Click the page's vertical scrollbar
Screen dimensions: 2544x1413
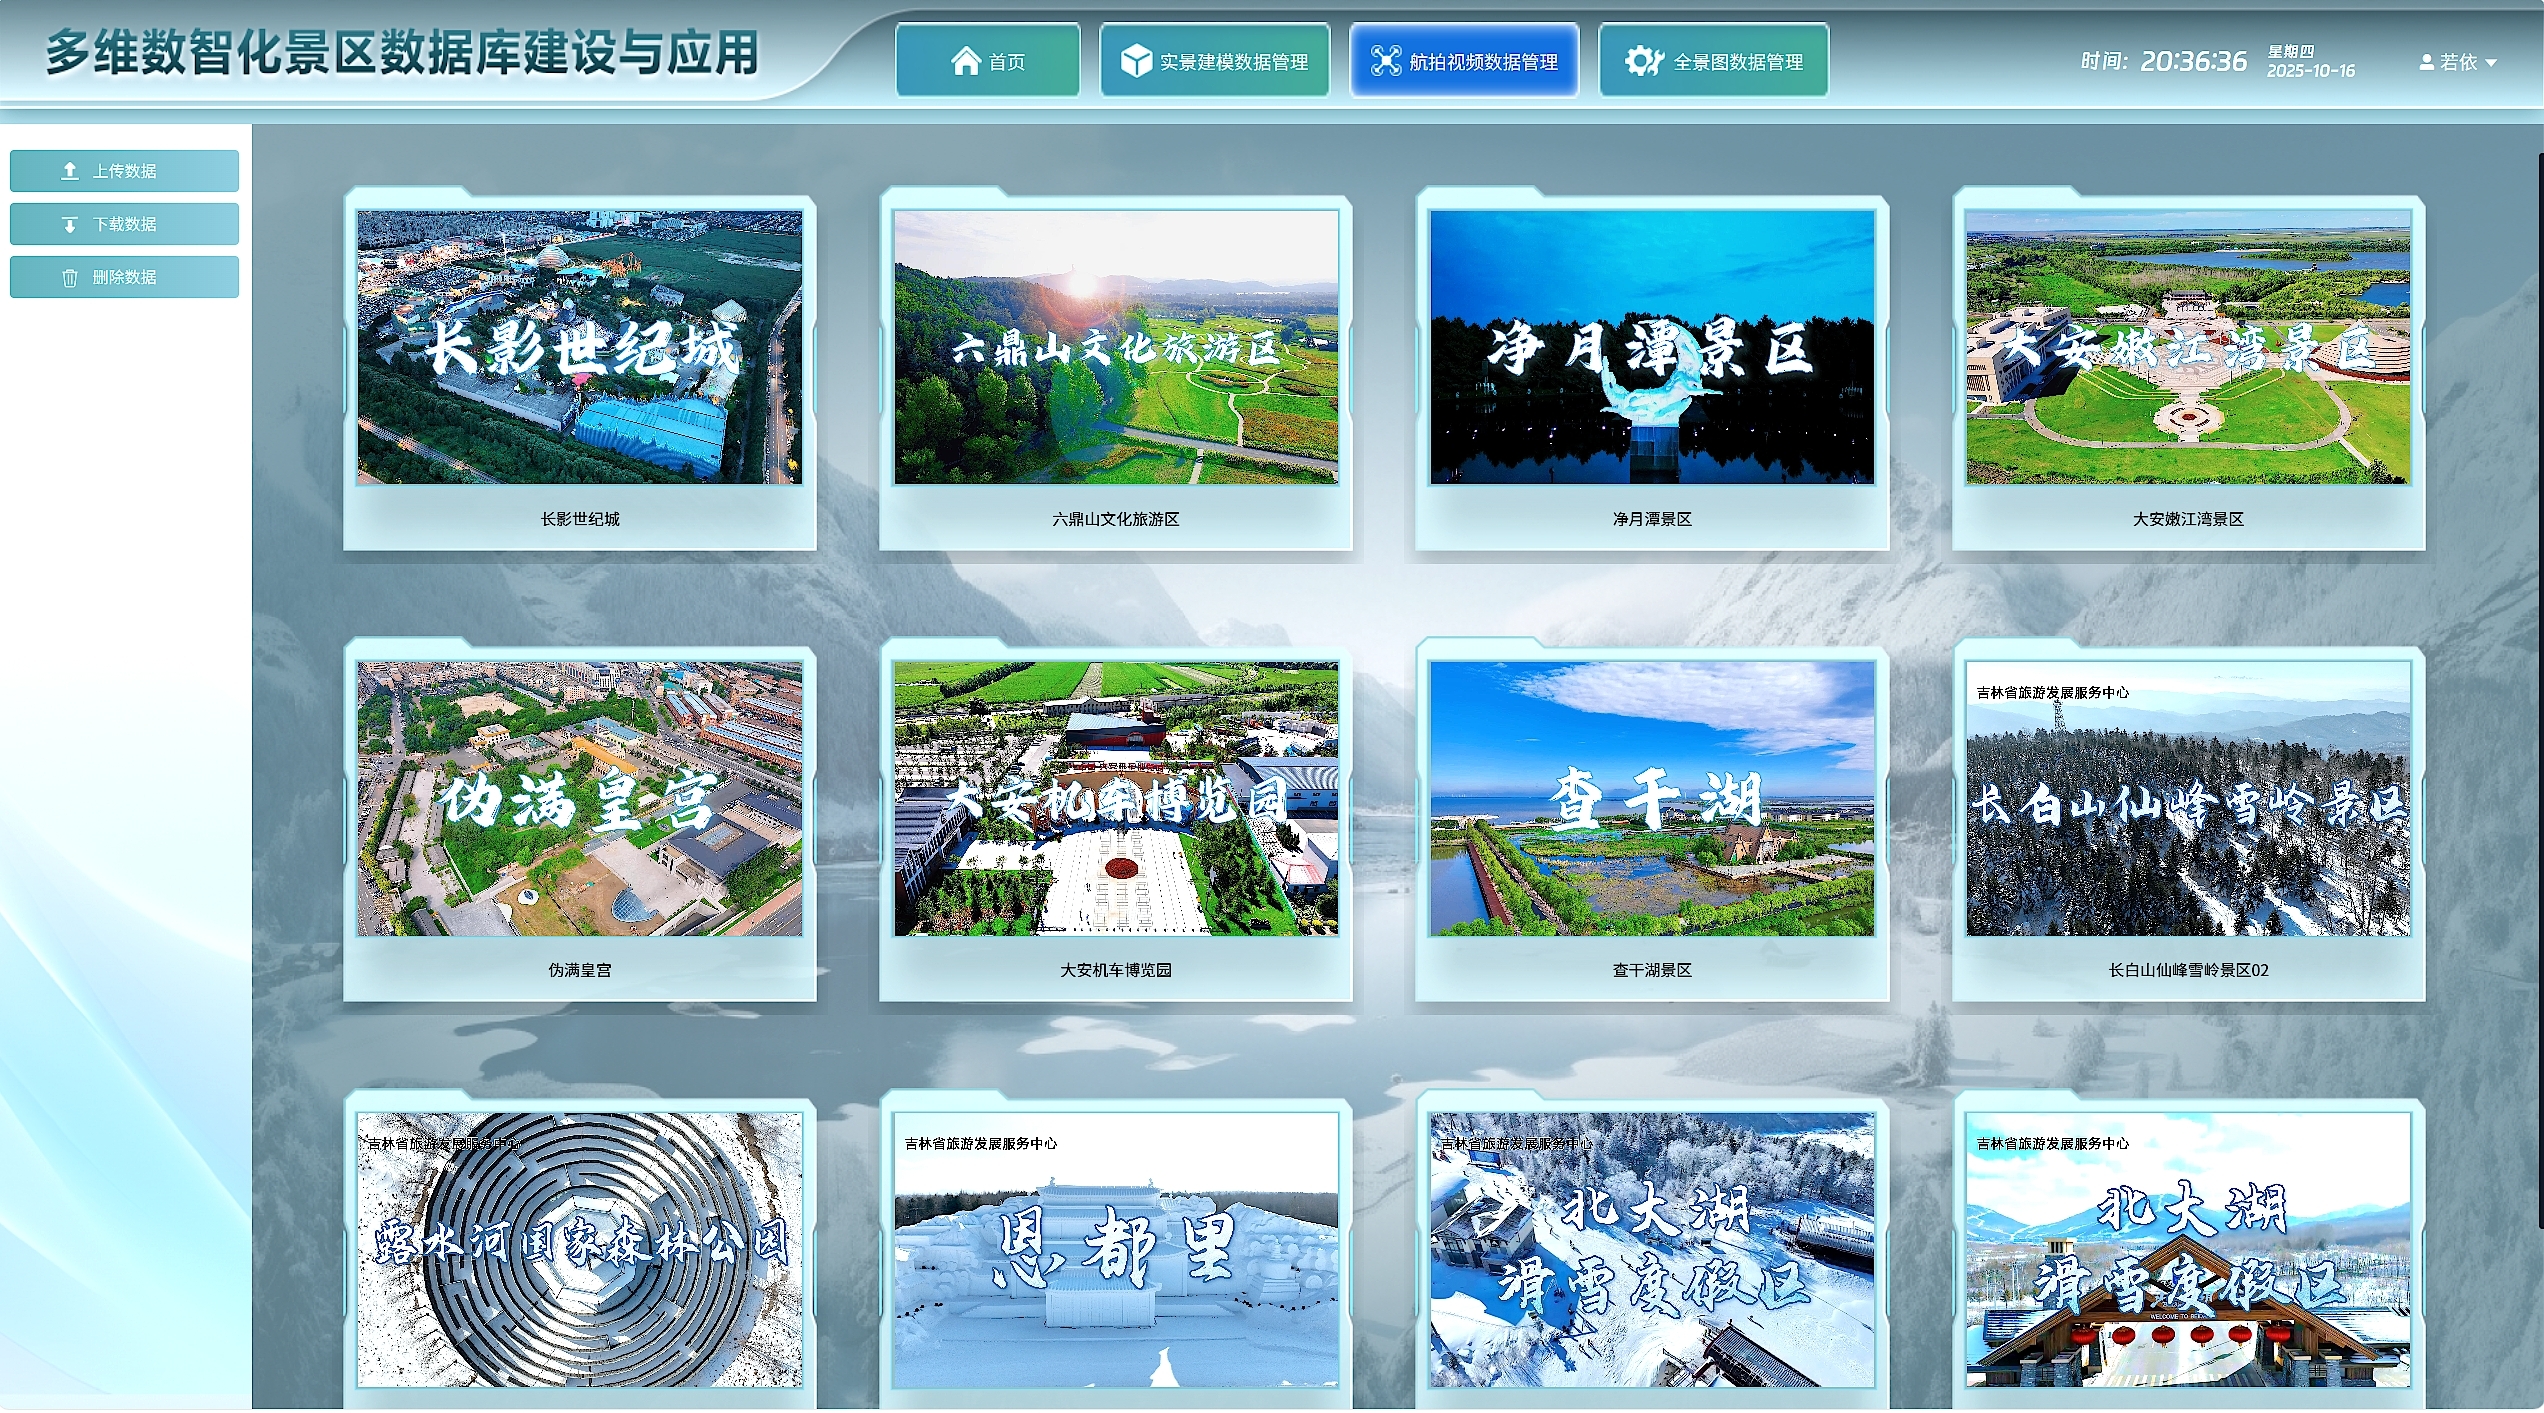[x=2540, y=690]
